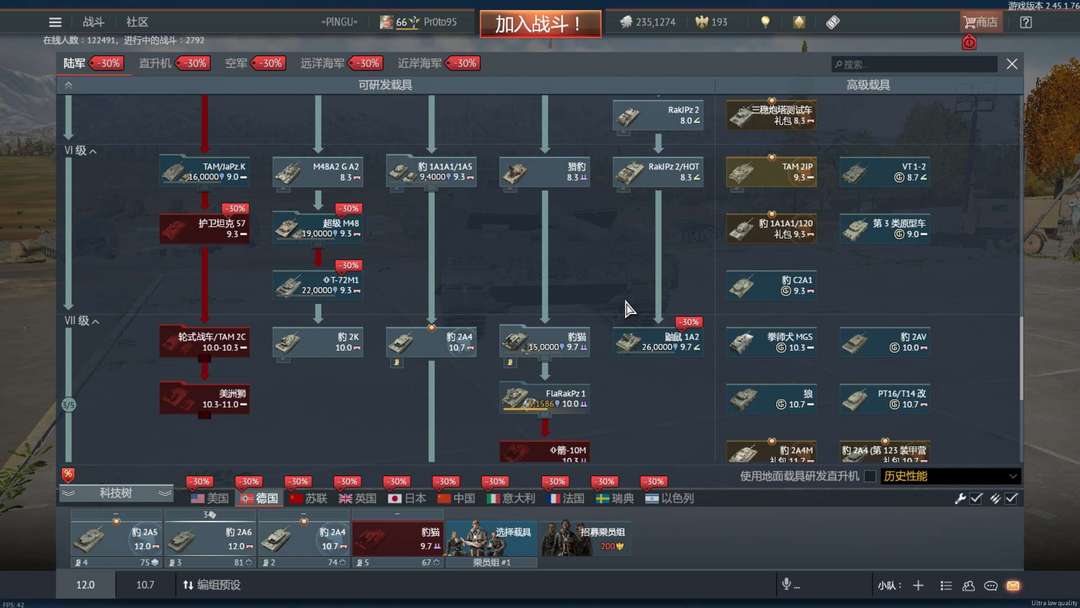Open the 战斗 menu
This screenshot has width=1080, height=608.
click(x=94, y=22)
